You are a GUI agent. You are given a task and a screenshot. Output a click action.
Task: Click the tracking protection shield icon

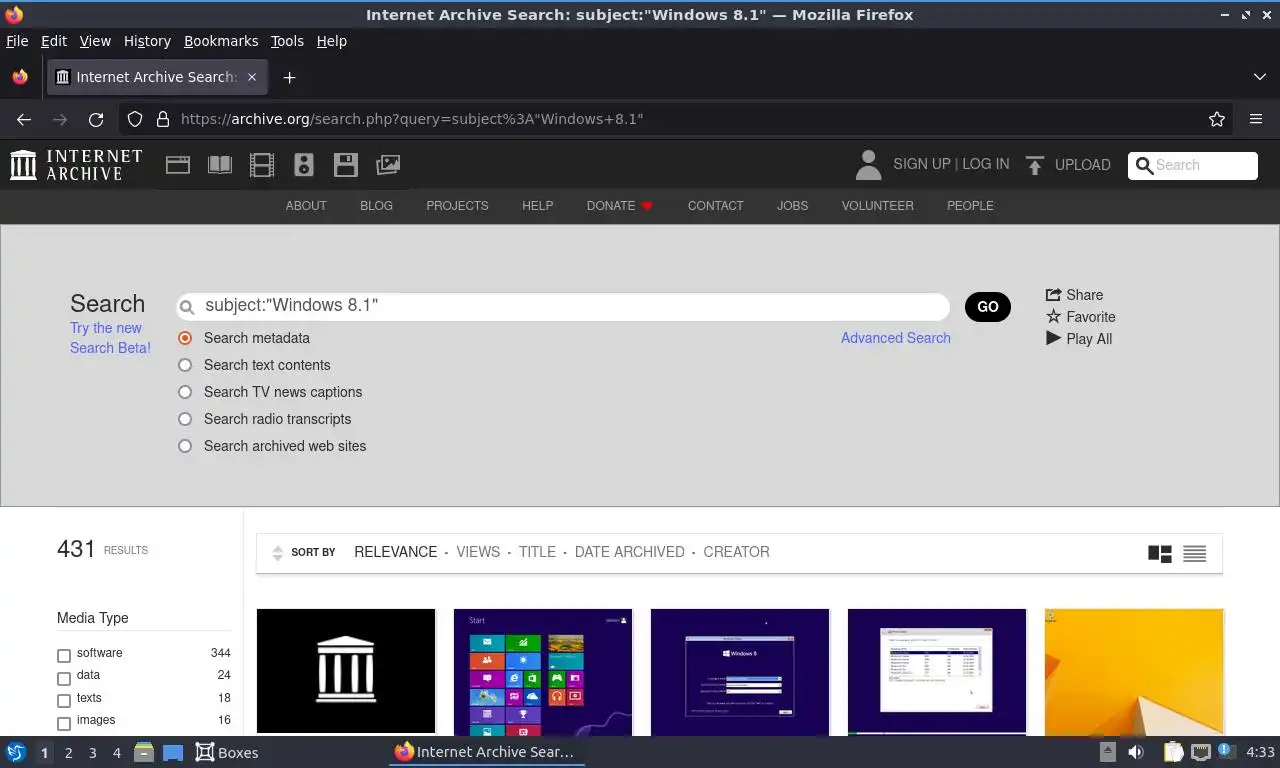[135, 119]
